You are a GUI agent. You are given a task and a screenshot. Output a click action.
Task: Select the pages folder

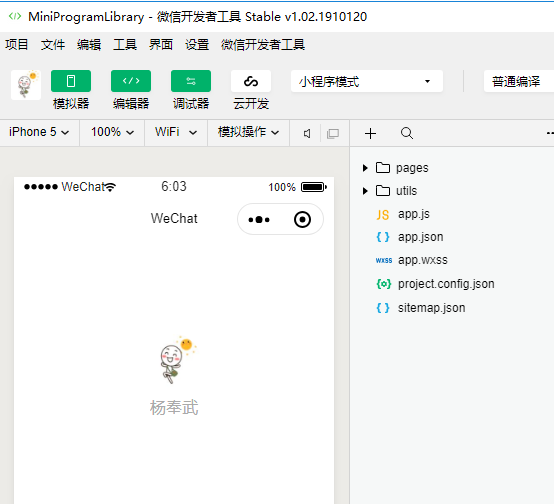(x=412, y=168)
